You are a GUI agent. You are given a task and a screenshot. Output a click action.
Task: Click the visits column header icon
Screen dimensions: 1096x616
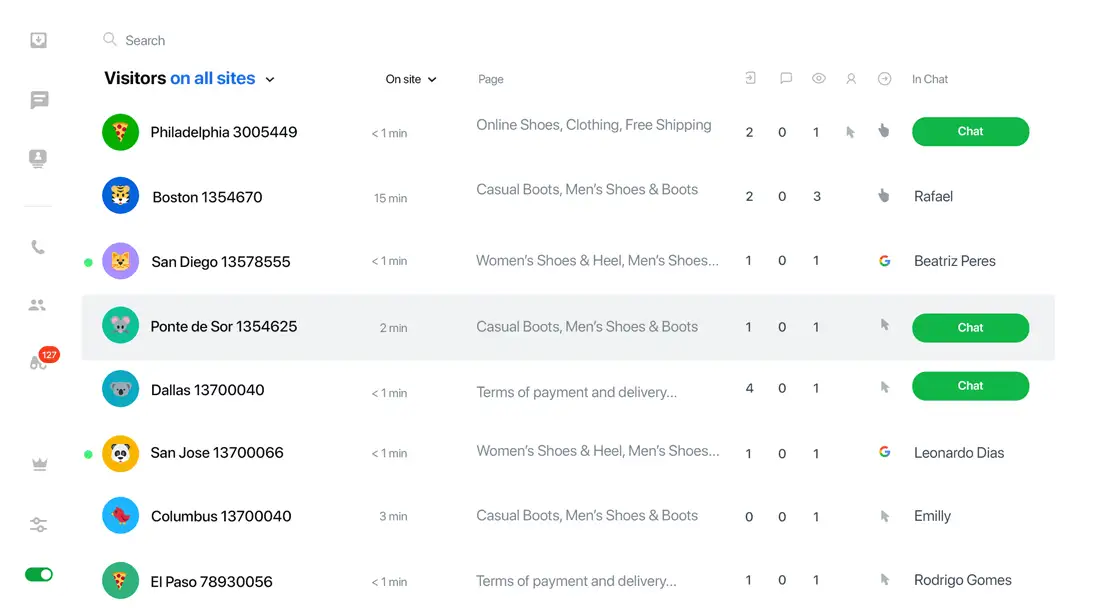750,78
